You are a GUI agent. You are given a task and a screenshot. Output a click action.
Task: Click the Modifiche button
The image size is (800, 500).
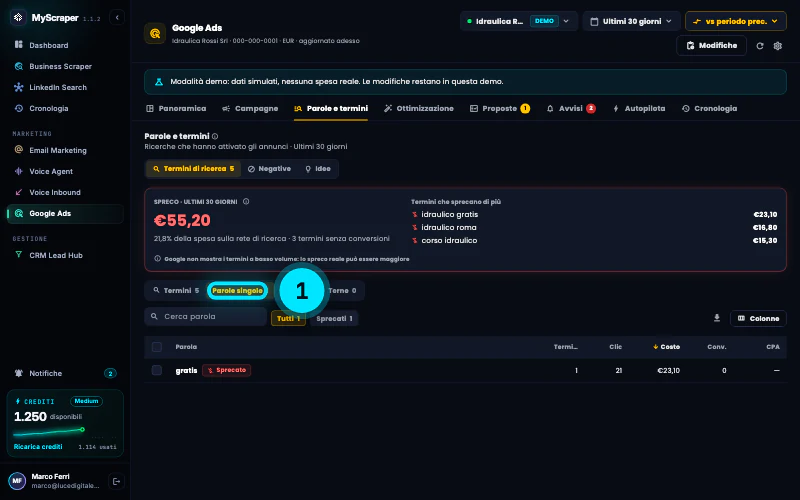pos(711,45)
